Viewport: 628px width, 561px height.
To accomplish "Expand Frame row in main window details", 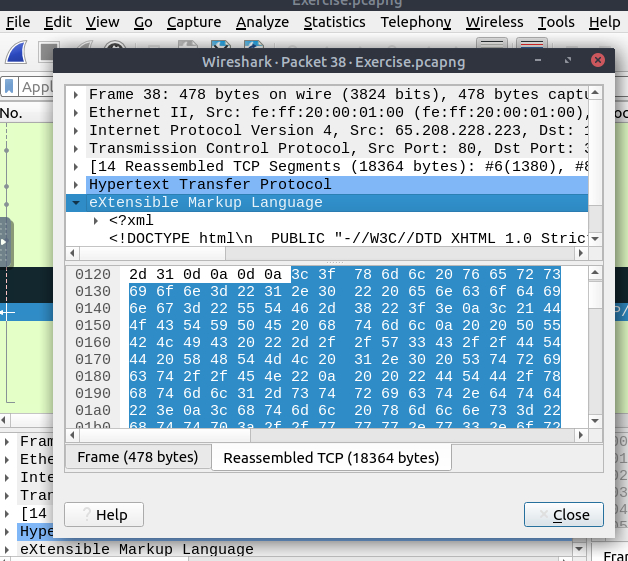I will (7, 442).
